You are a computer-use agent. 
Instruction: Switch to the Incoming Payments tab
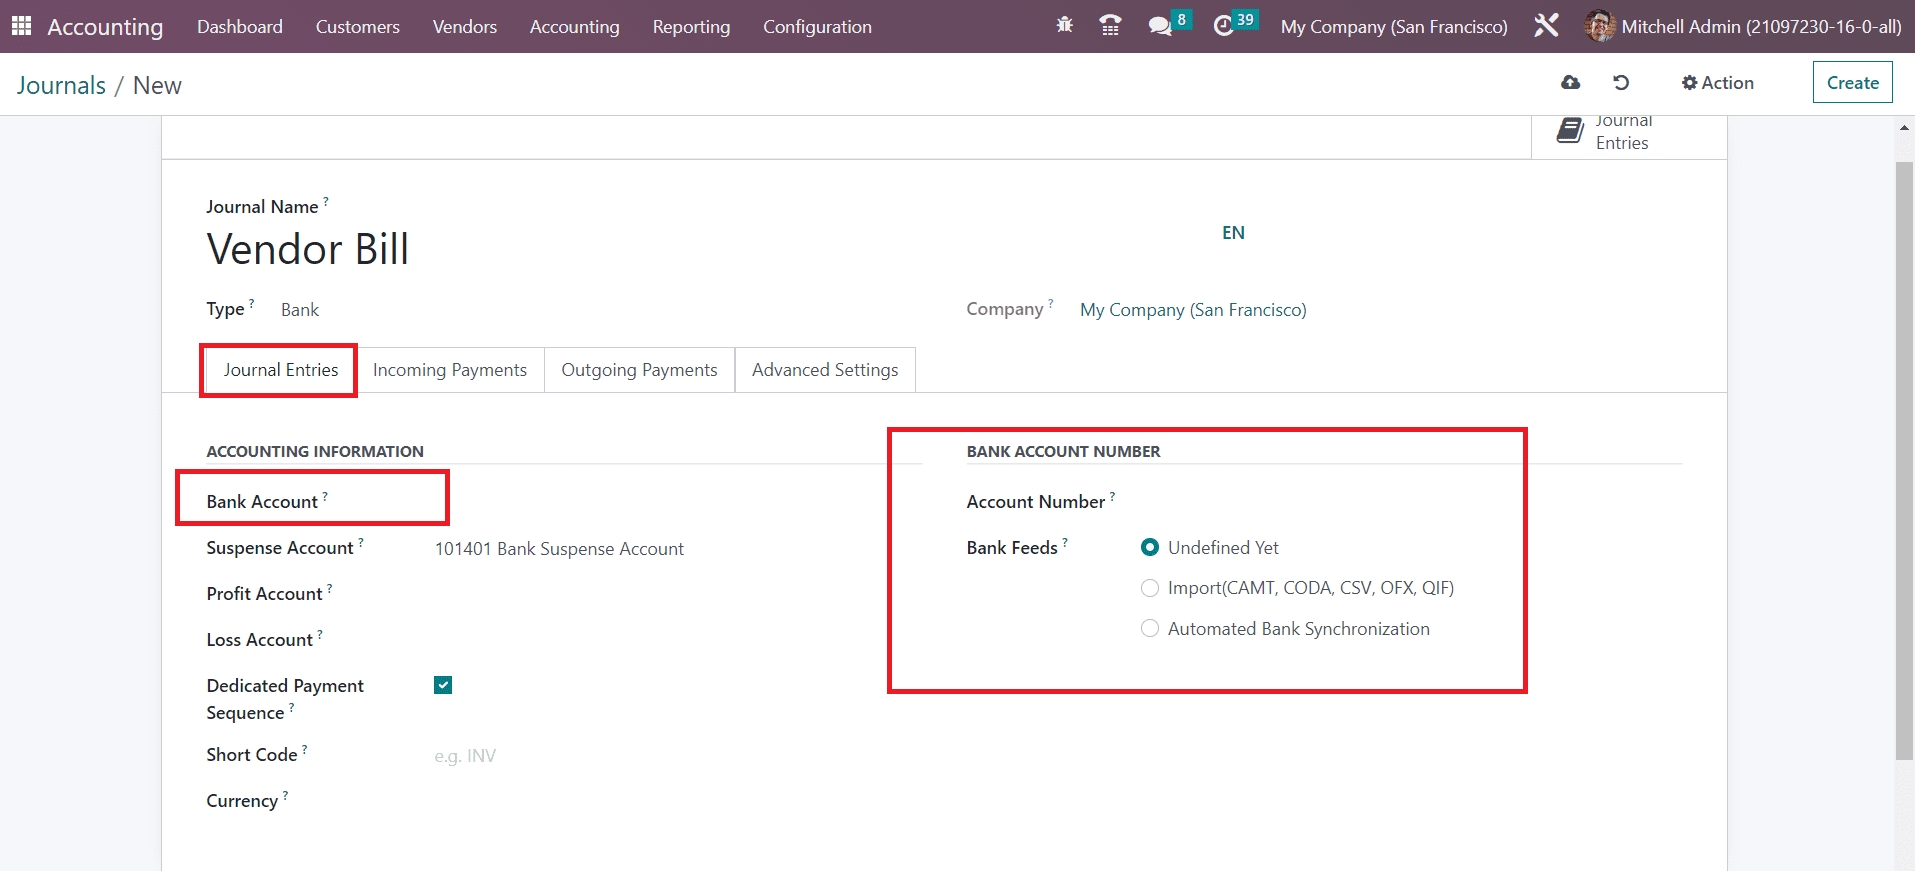pyautogui.click(x=449, y=370)
